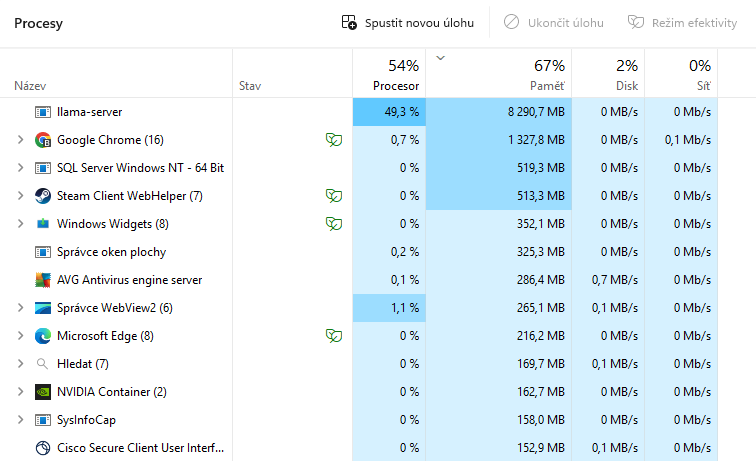Click the Procesy page title
The height and width of the screenshot is (461, 756).
click(x=39, y=23)
